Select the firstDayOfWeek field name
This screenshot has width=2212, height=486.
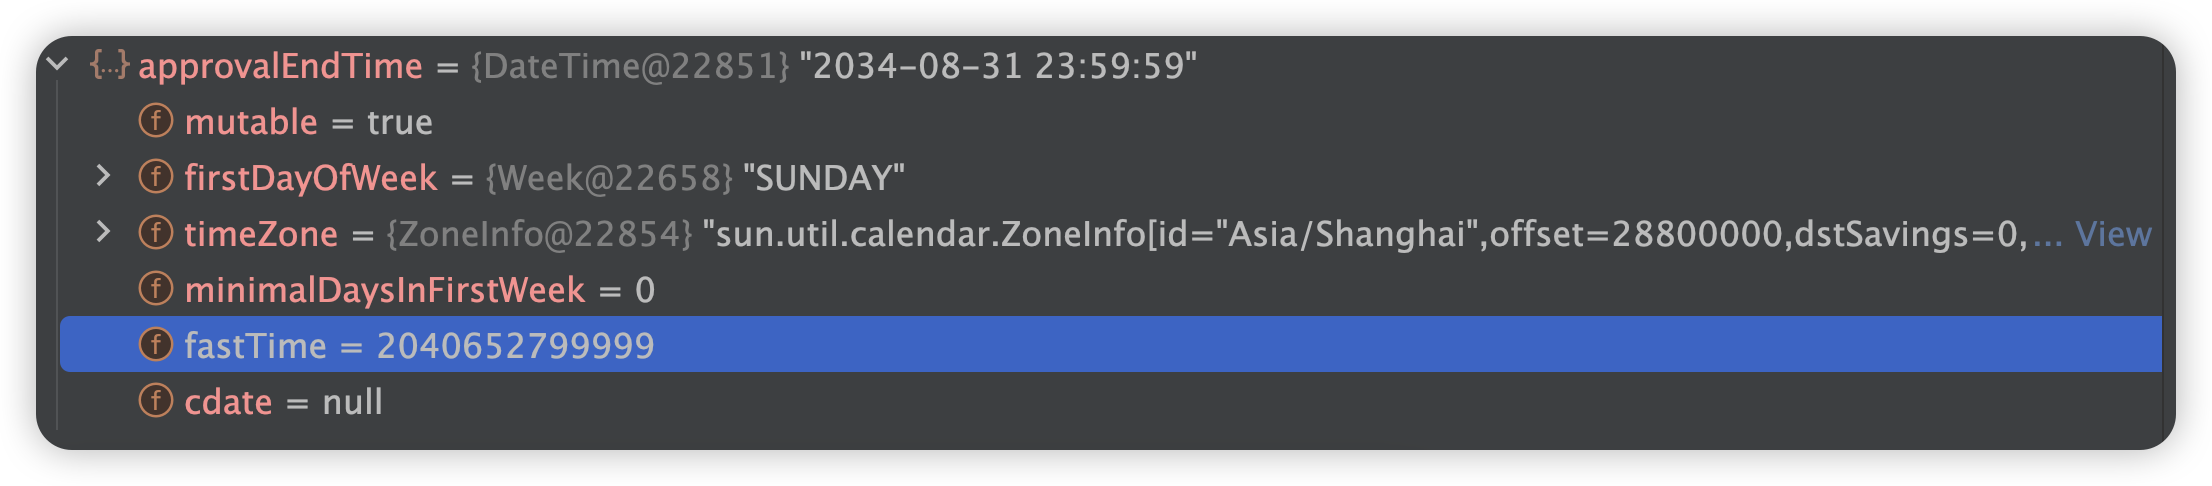tap(311, 178)
